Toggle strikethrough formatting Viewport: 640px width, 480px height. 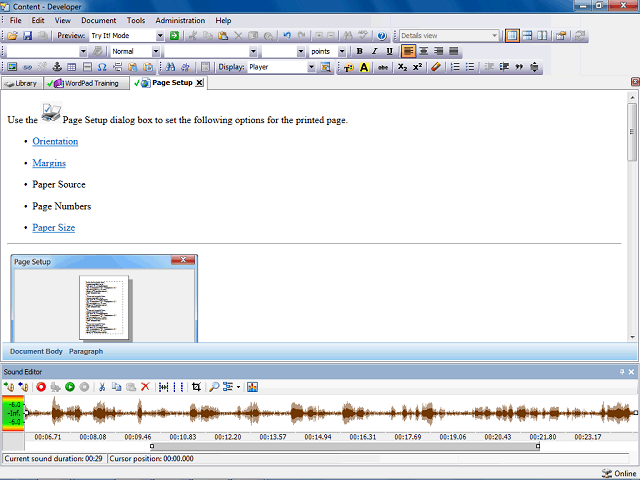(x=382, y=67)
